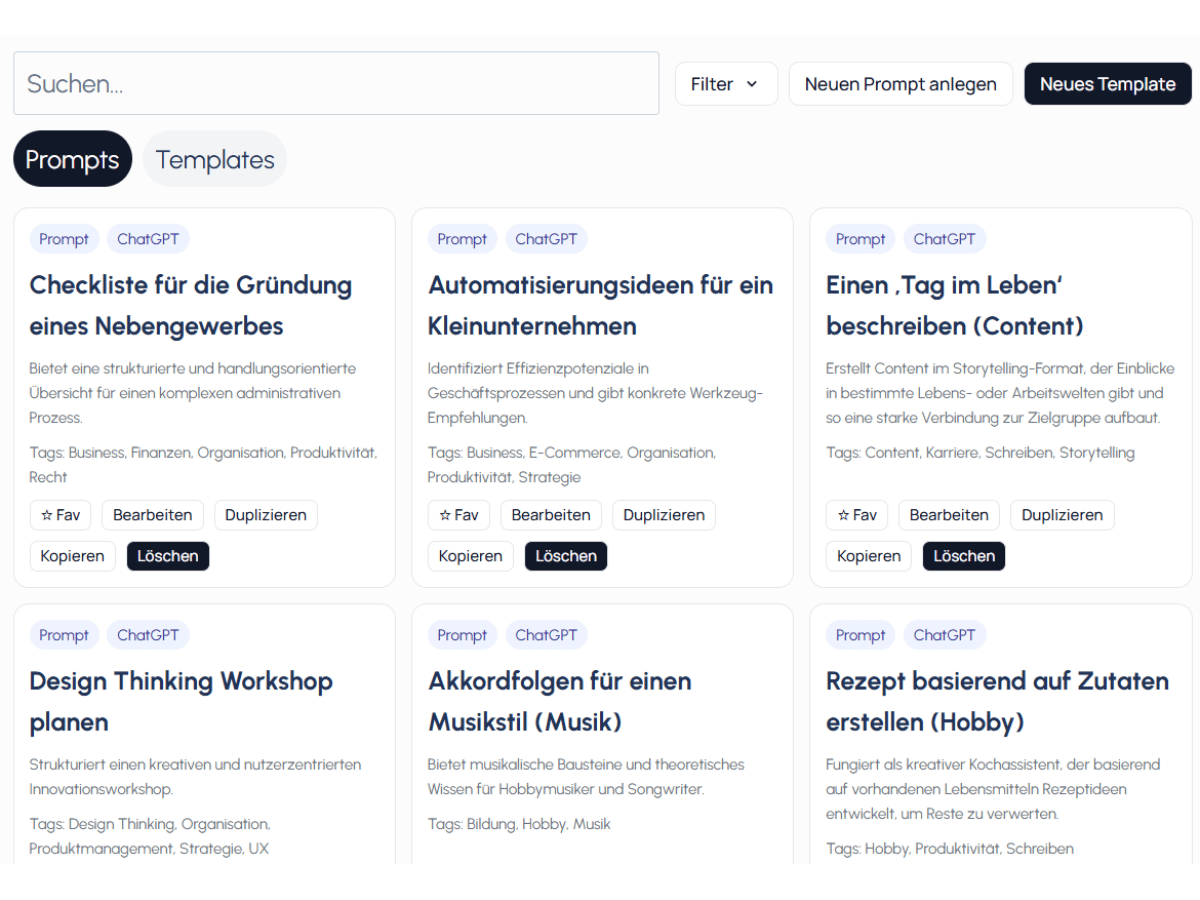Click Prompt badge on Checkliste card
This screenshot has width=1200, height=900.
(64, 239)
